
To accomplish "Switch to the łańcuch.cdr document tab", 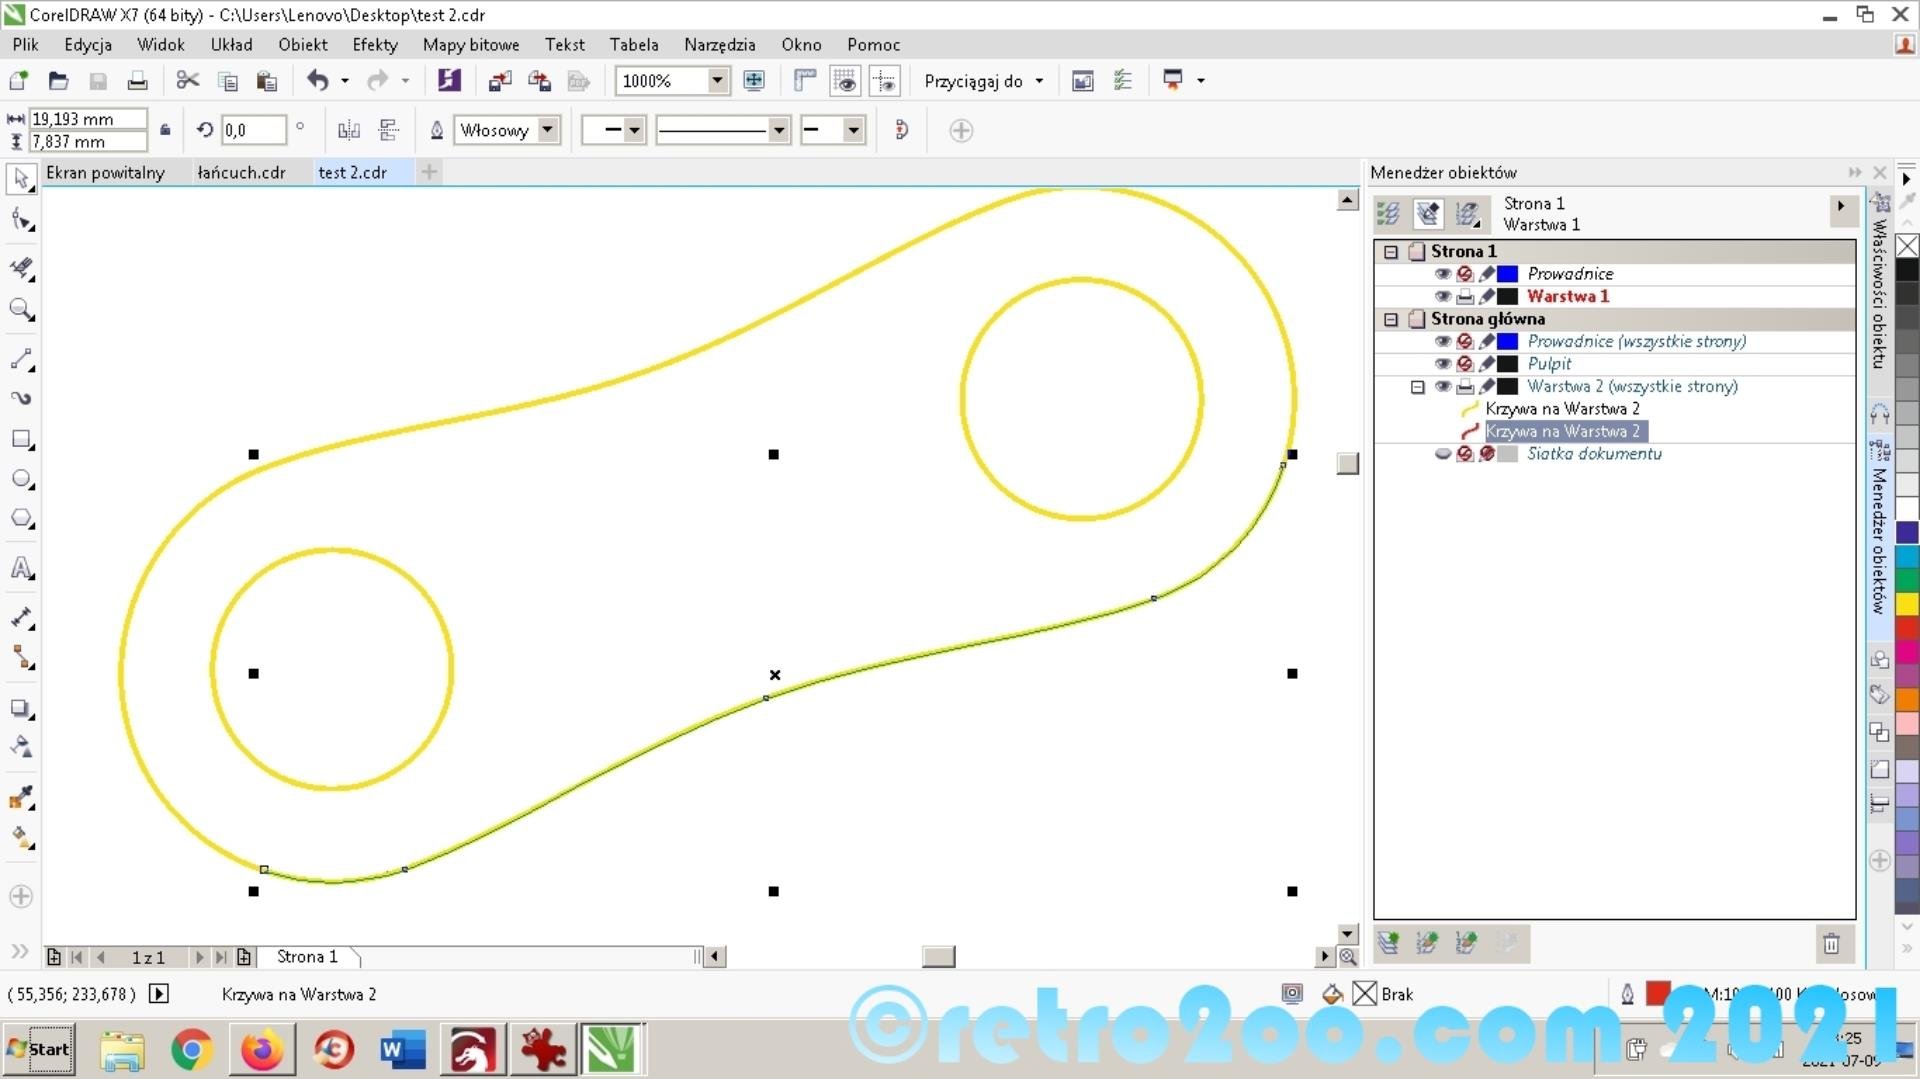I will pyautogui.click(x=241, y=172).
